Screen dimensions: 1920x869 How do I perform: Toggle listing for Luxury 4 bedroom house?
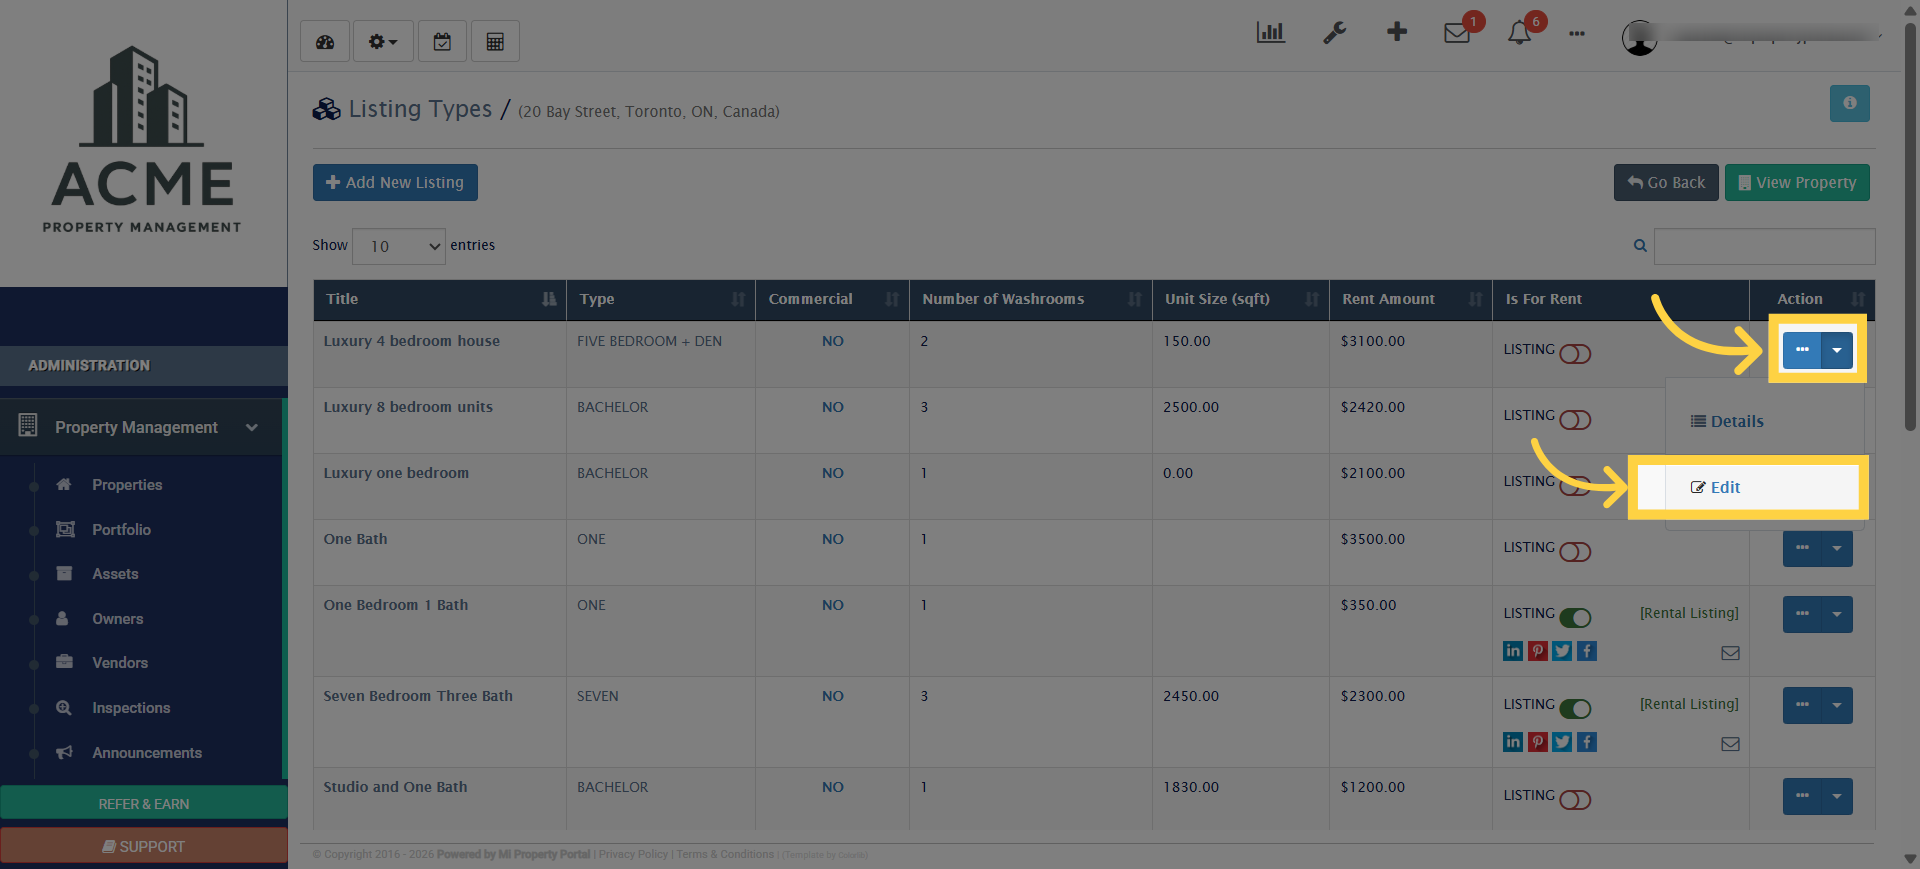click(1575, 354)
